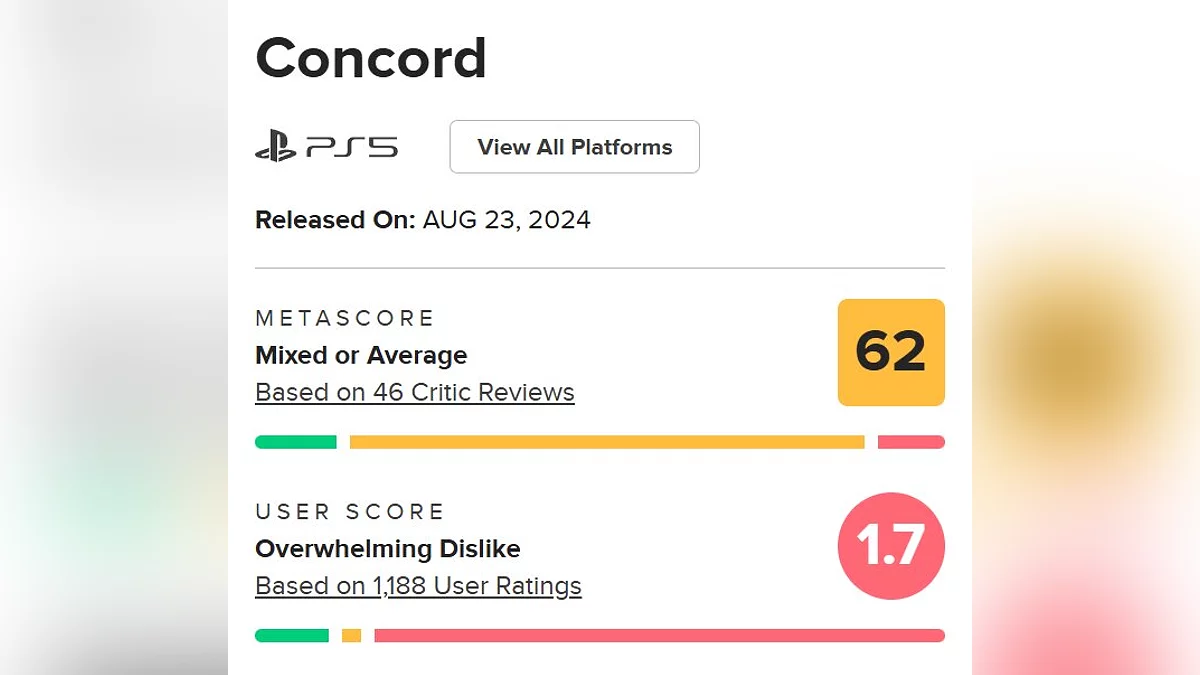Open the View All Platforms button
The height and width of the screenshot is (675, 1200).
pyautogui.click(x=574, y=147)
